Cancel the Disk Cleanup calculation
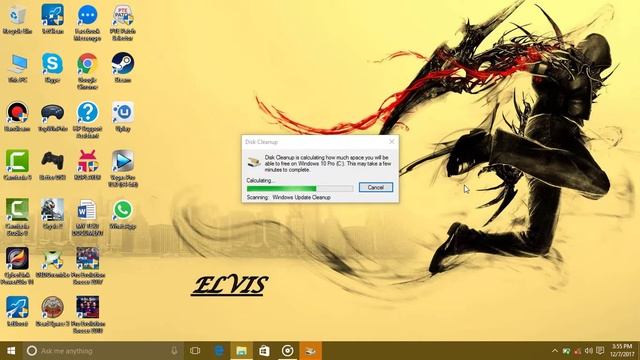Image resolution: width=640 pixels, height=360 pixels. coord(376,187)
